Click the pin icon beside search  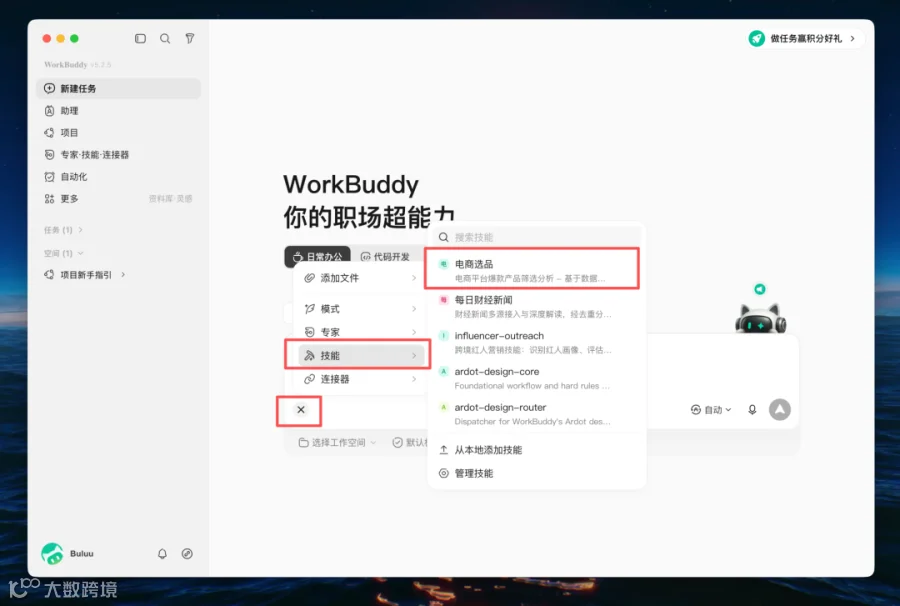point(189,38)
